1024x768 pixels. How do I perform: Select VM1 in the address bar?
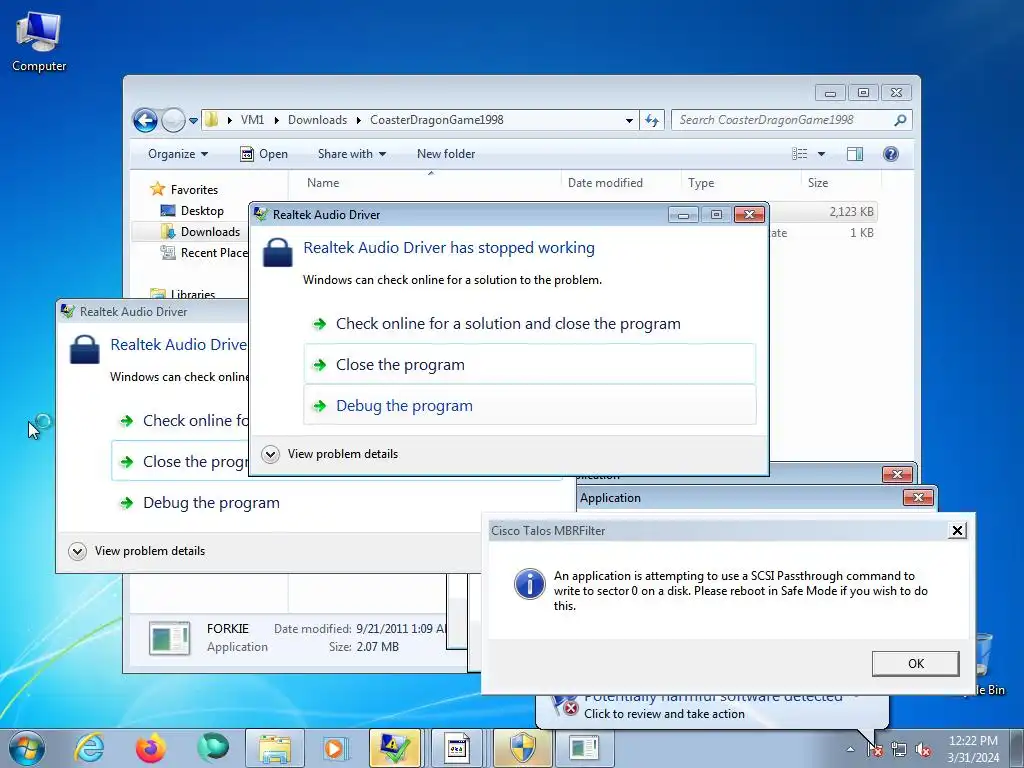[x=252, y=120]
